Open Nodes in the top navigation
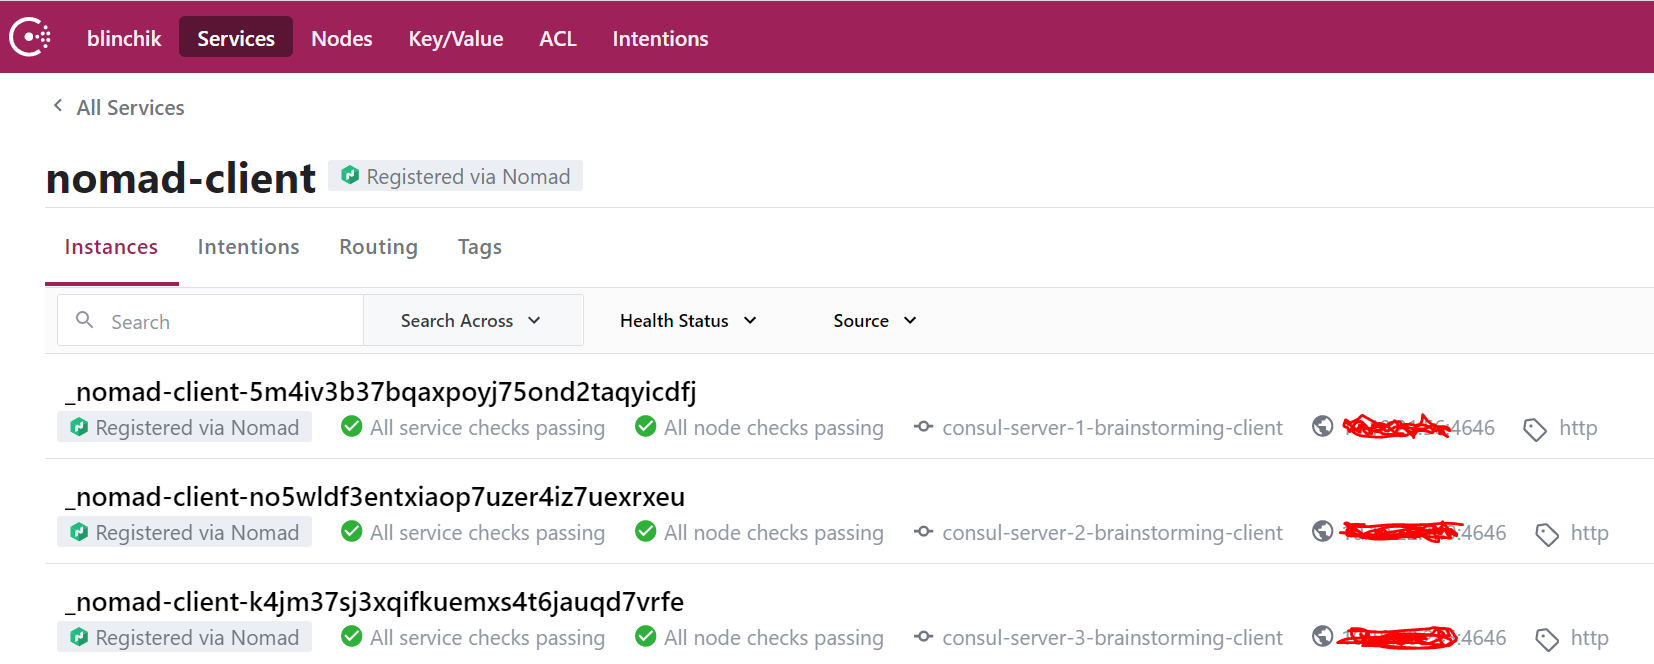The image size is (1654, 664). pyautogui.click(x=342, y=38)
